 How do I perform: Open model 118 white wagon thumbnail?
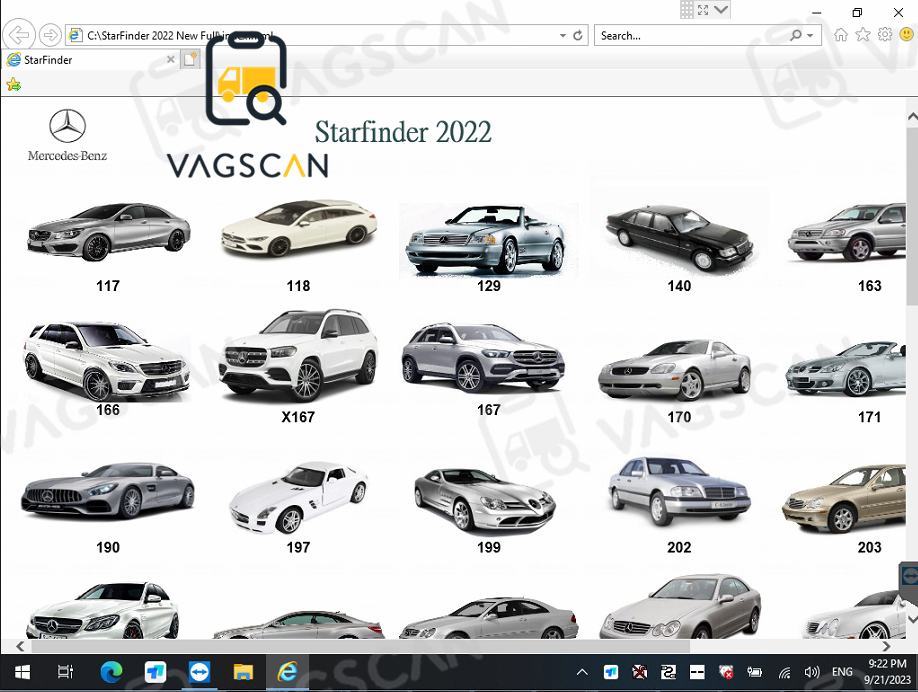[x=299, y=228]
